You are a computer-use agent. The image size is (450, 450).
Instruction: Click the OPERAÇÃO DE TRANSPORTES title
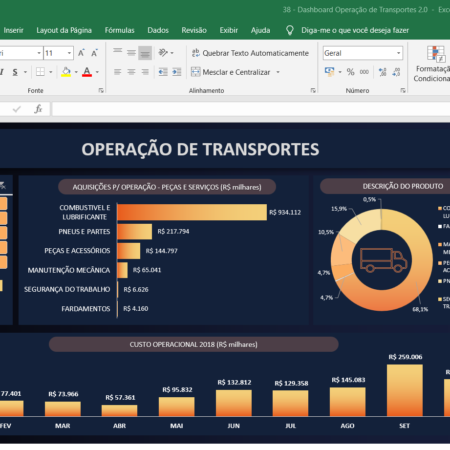click(200, 149)
